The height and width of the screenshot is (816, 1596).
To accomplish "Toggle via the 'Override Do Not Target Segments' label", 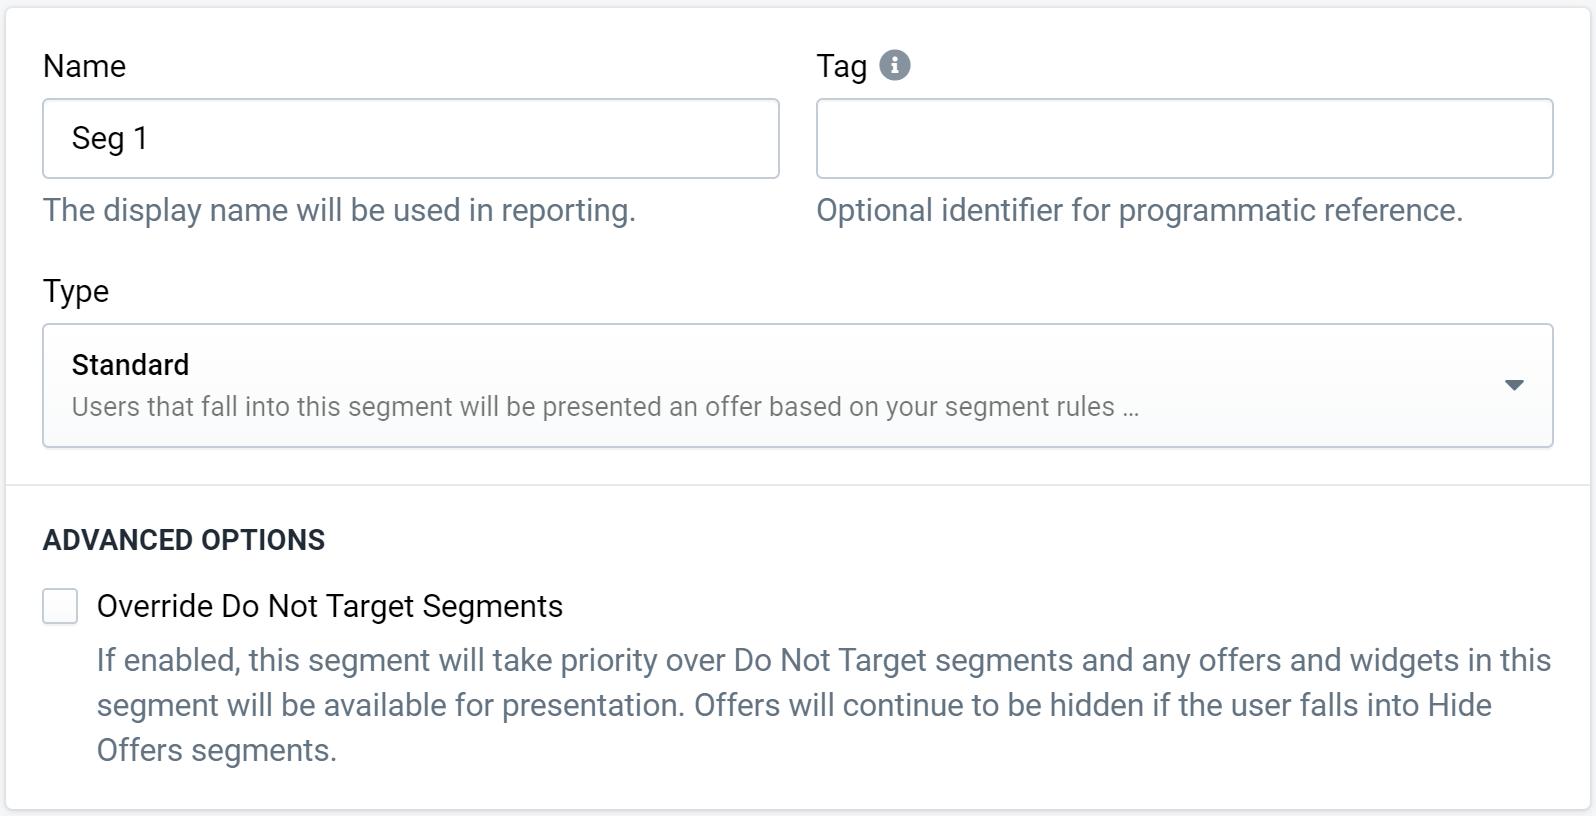I will [330, 606].
